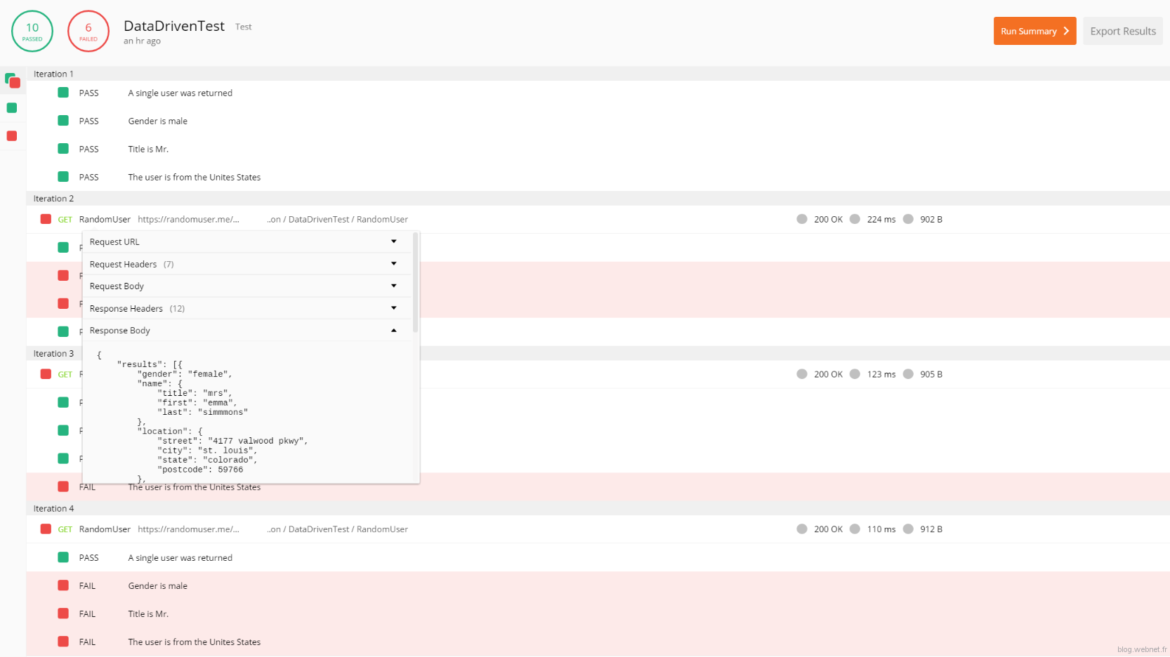1170x657 pixels.
Task: Select the Test tab beside DataDrivenTest
Action: click(242, 27)
